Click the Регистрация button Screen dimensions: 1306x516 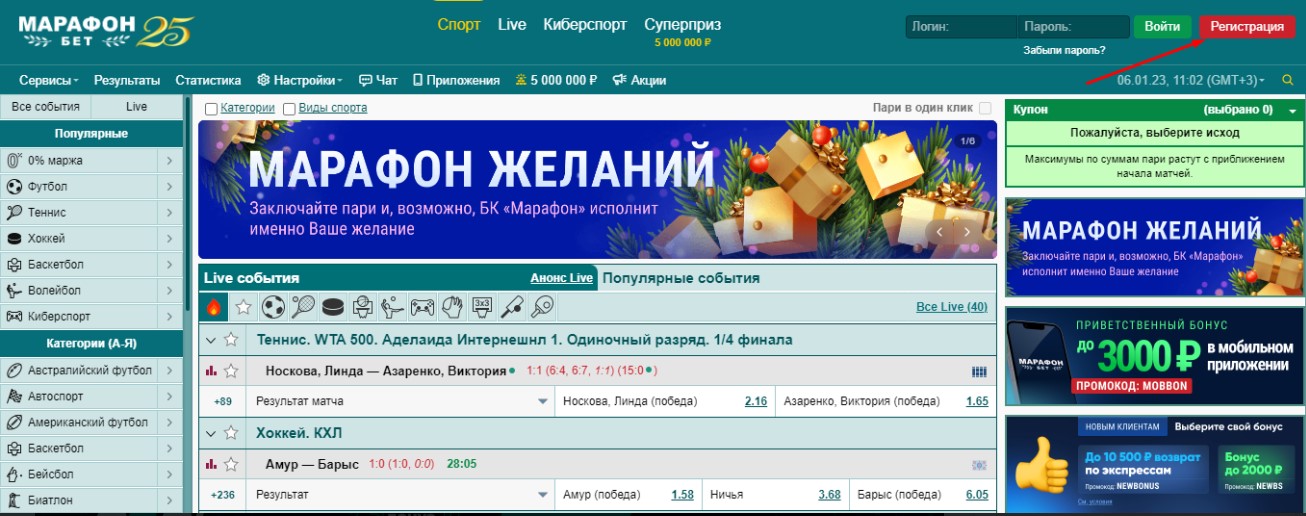(x=1247, y=27)
